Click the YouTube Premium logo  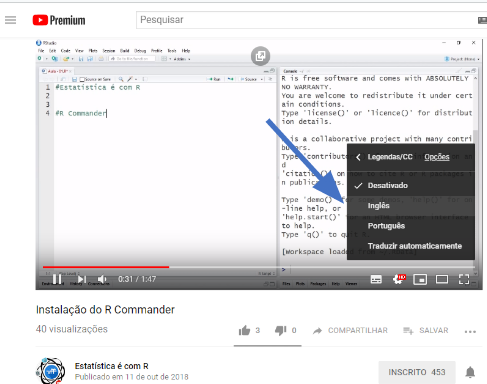59,20
